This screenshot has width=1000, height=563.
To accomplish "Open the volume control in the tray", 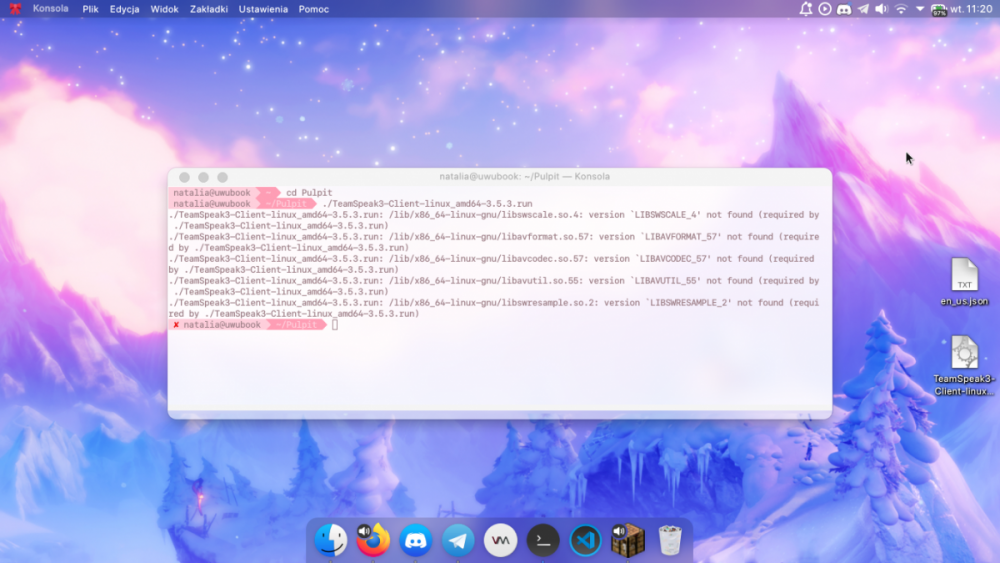I will click(x=881, y=9).
